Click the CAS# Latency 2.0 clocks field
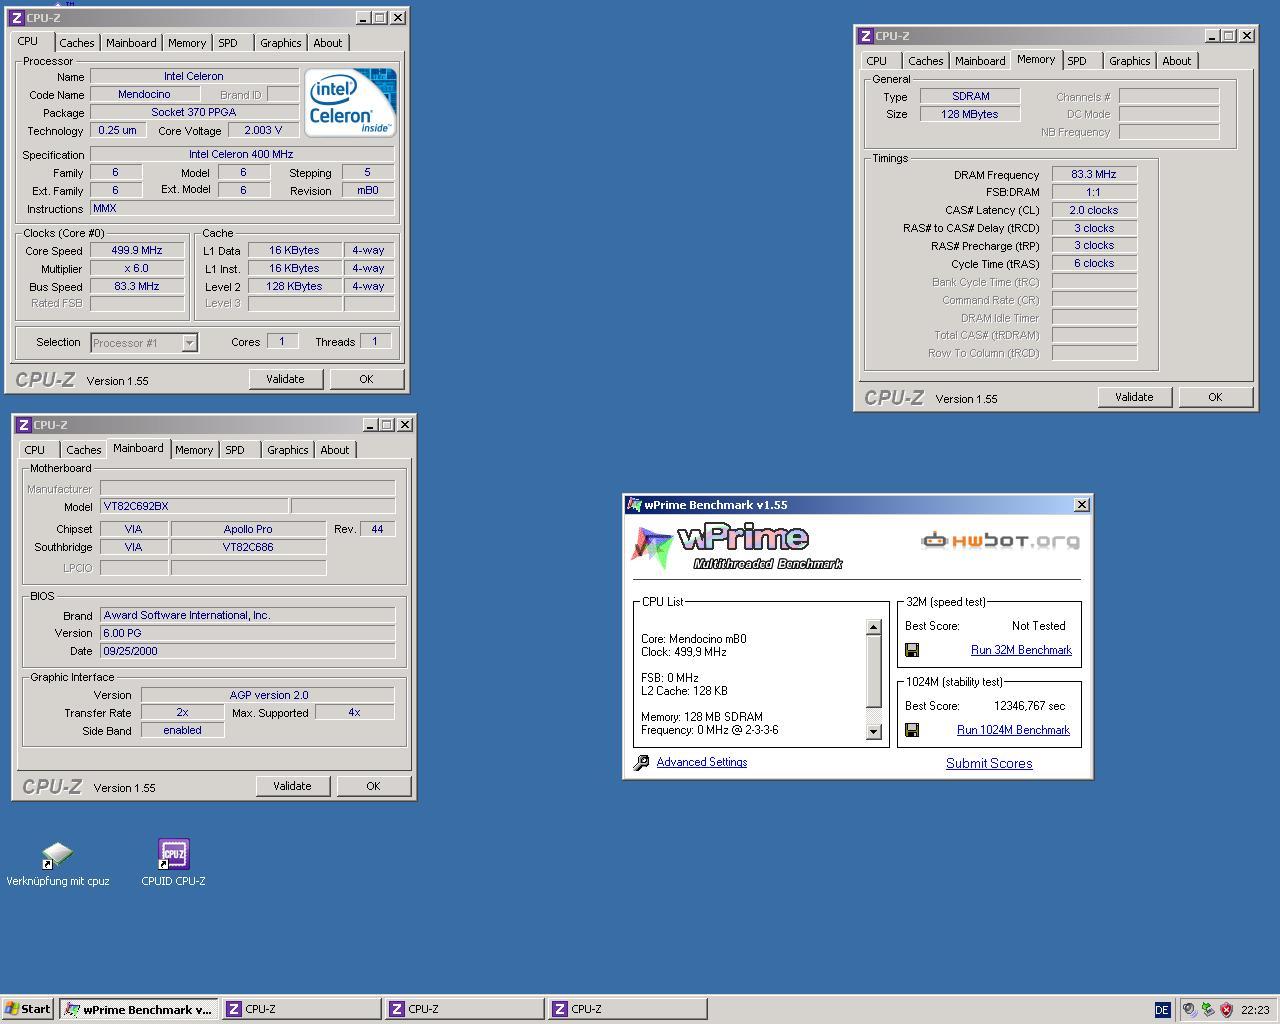The image size is (1280, 1024). tap(1094, 210)
